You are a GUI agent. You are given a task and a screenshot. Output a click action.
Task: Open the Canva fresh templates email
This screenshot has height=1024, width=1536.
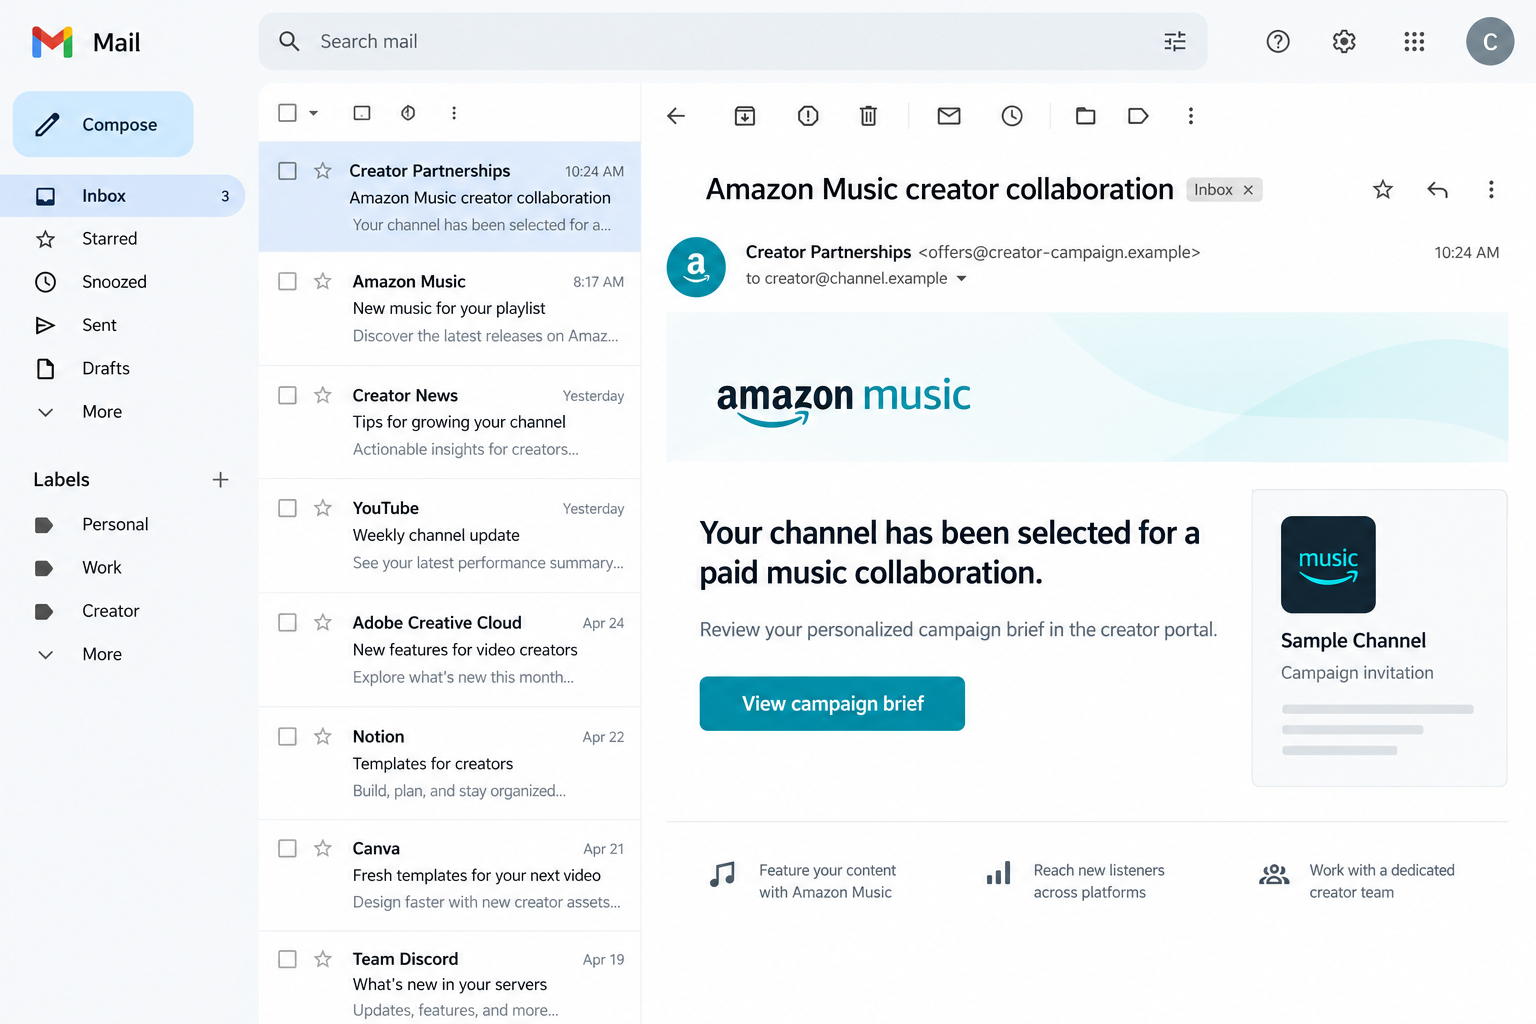(x=449, y=875)
